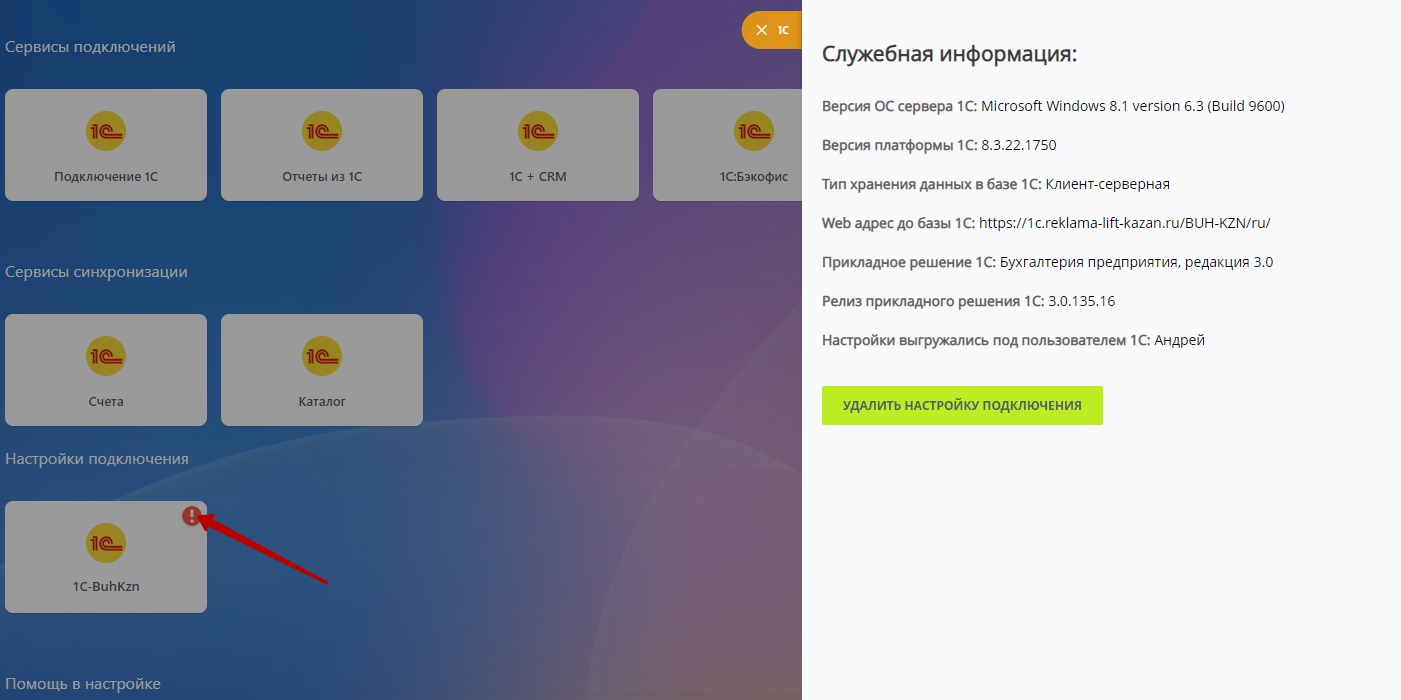Select the Настройки подключения section heading
The height and width of the screenshot is (700, 1401).
coord(97,459)
